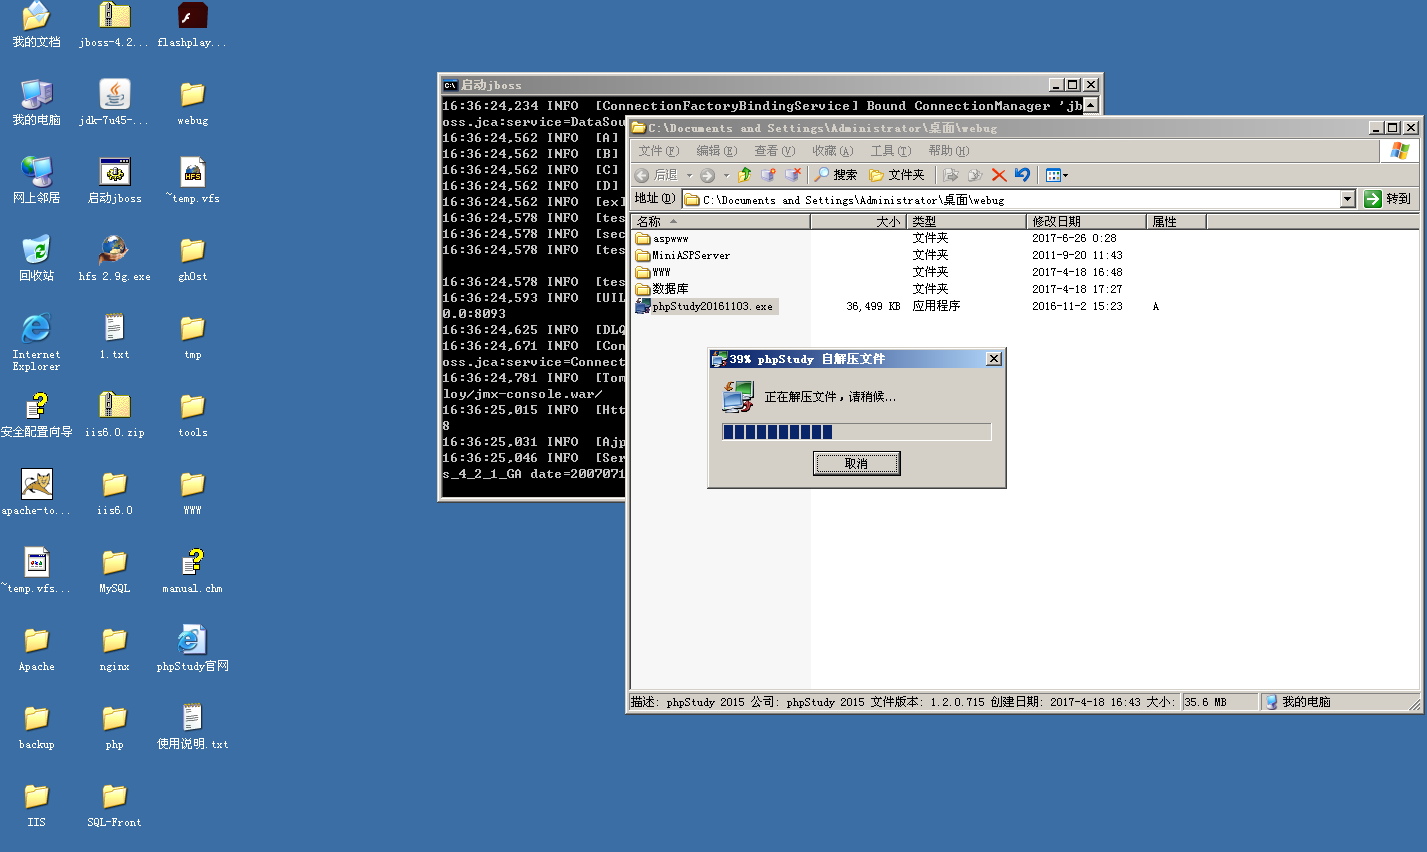Select 回收站 recycle bin icon
The width and height of the screenshot is (1427, 852).
(36, 259)
